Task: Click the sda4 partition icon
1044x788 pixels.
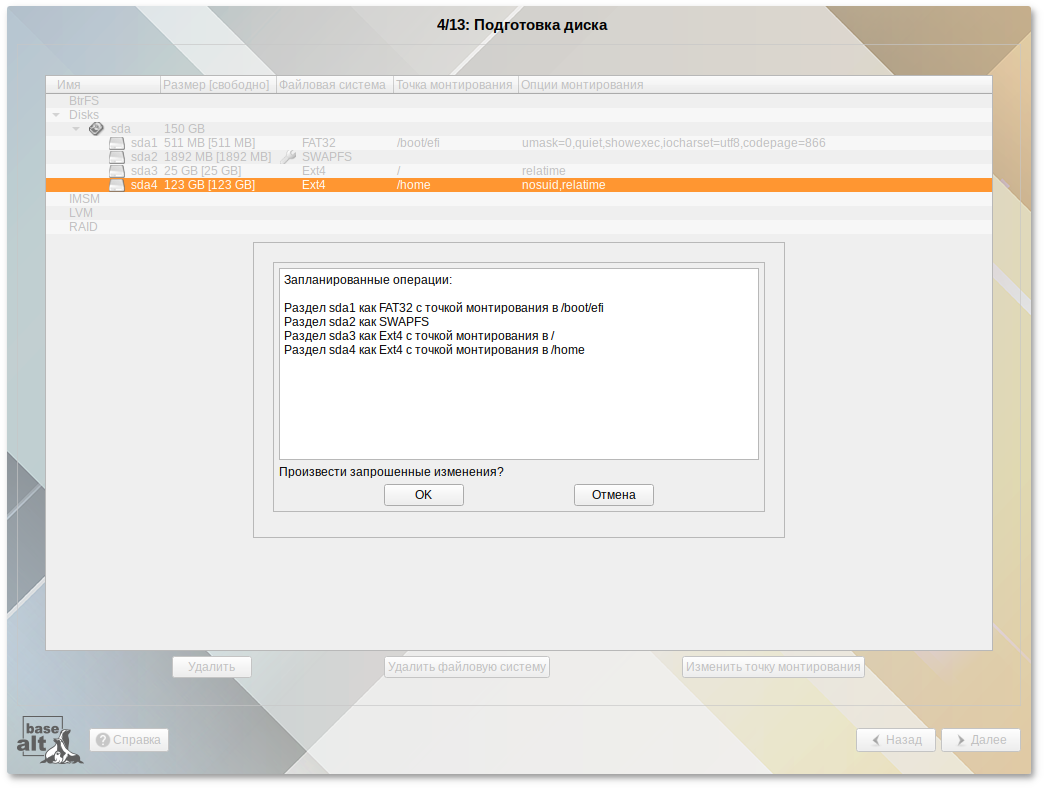Action: point(117,185)
